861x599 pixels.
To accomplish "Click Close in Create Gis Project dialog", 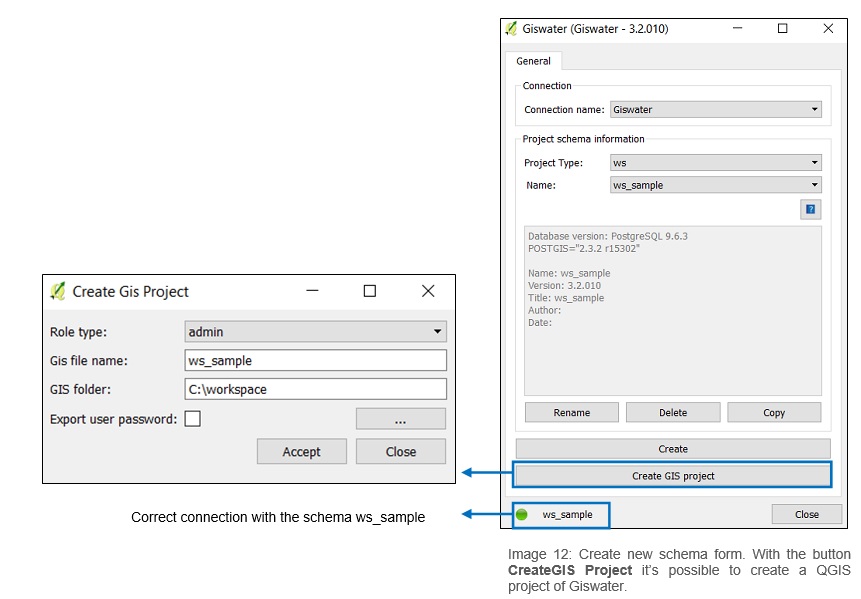I will [x=401, y=451].
